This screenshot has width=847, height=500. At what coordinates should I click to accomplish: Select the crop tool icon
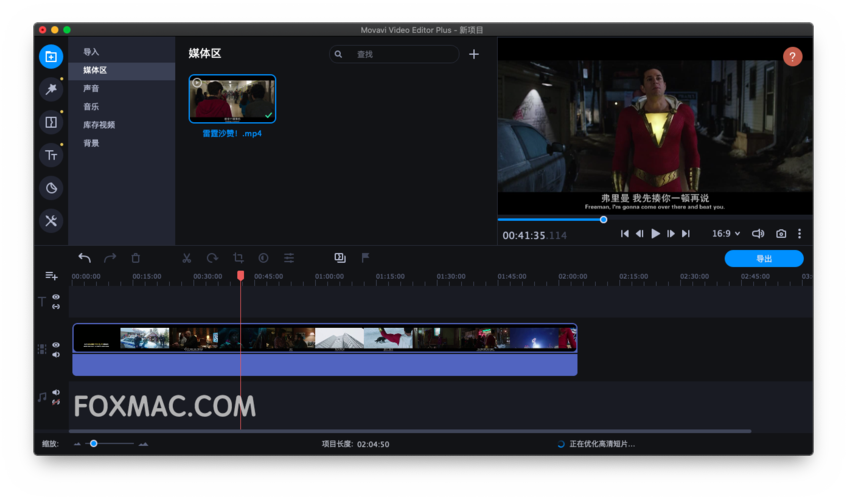coord(238,258)
